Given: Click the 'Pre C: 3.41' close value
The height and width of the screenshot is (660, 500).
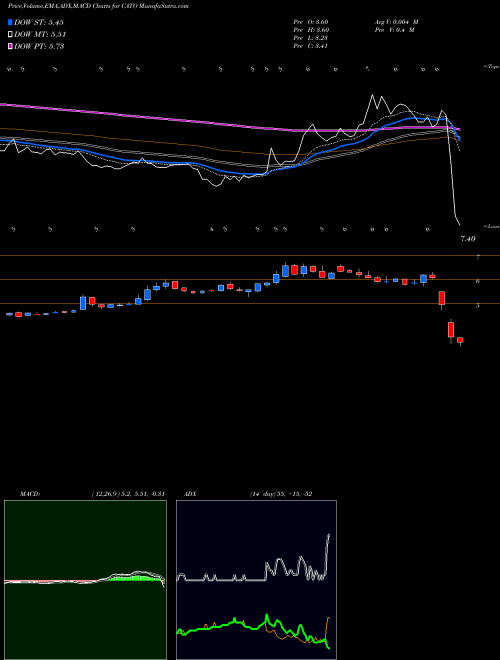Looking at the screenshot, I should [311, 46].
